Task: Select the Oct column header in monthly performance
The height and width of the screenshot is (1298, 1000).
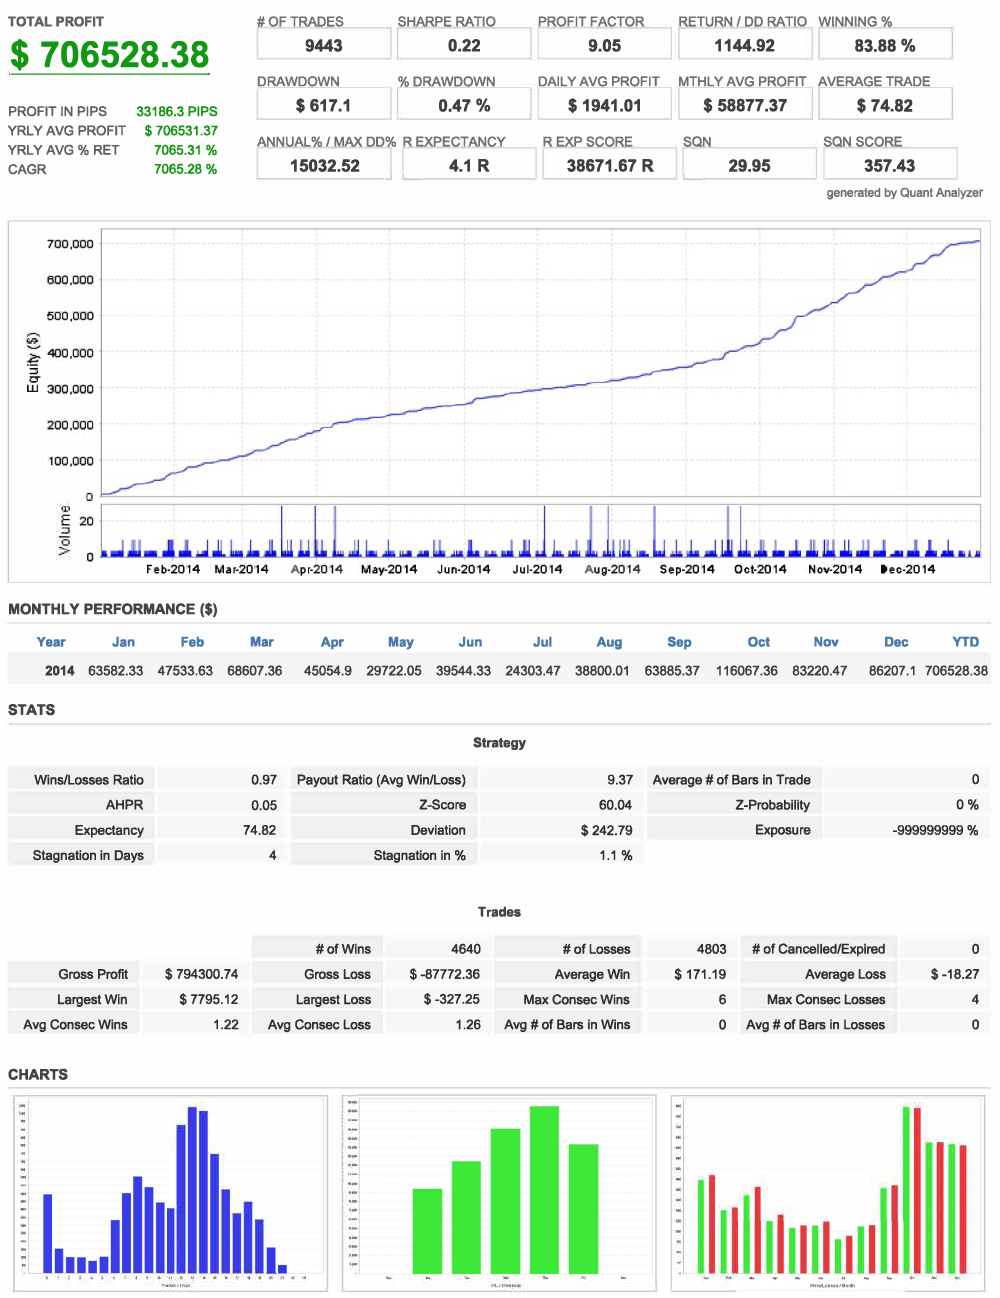Action: coord(758,642)
